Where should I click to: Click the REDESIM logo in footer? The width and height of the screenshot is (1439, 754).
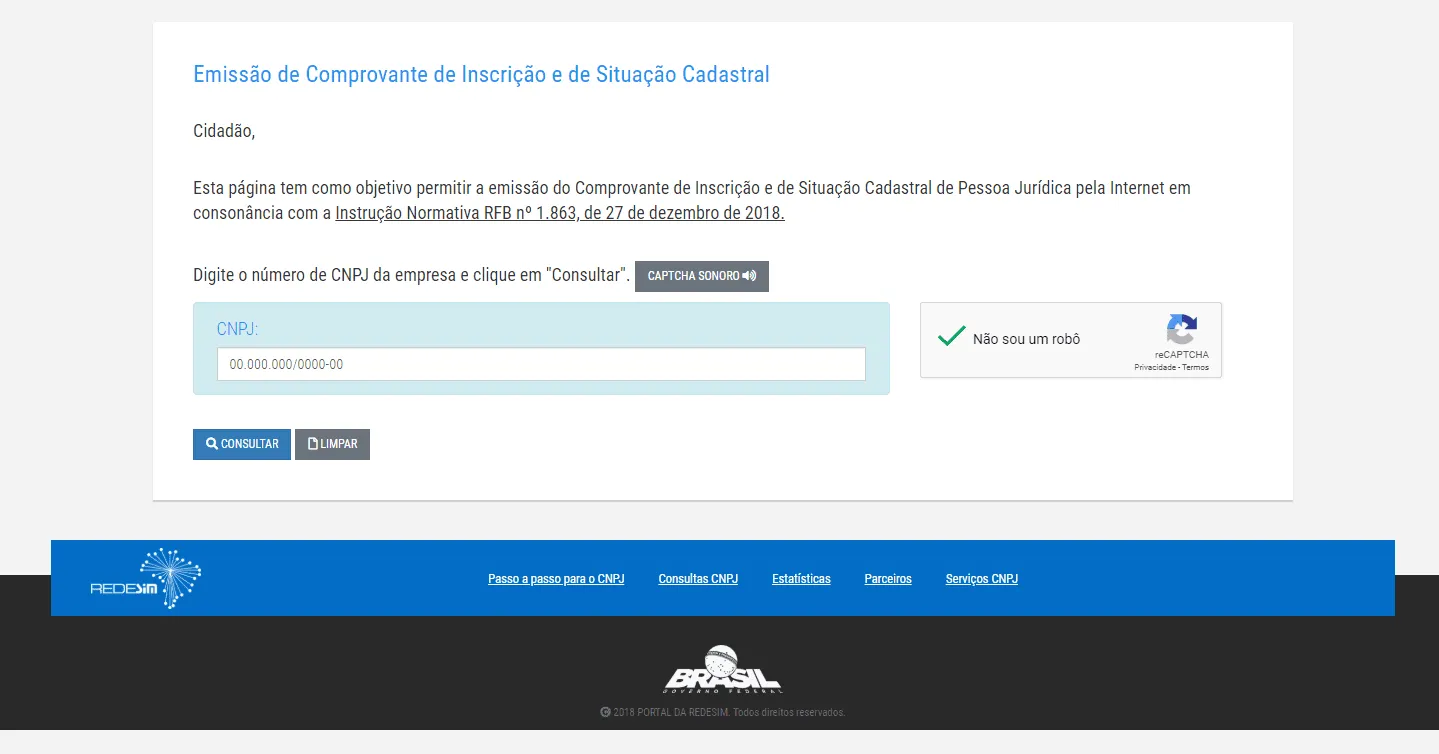pyautogui.click(x=146, y=578)
